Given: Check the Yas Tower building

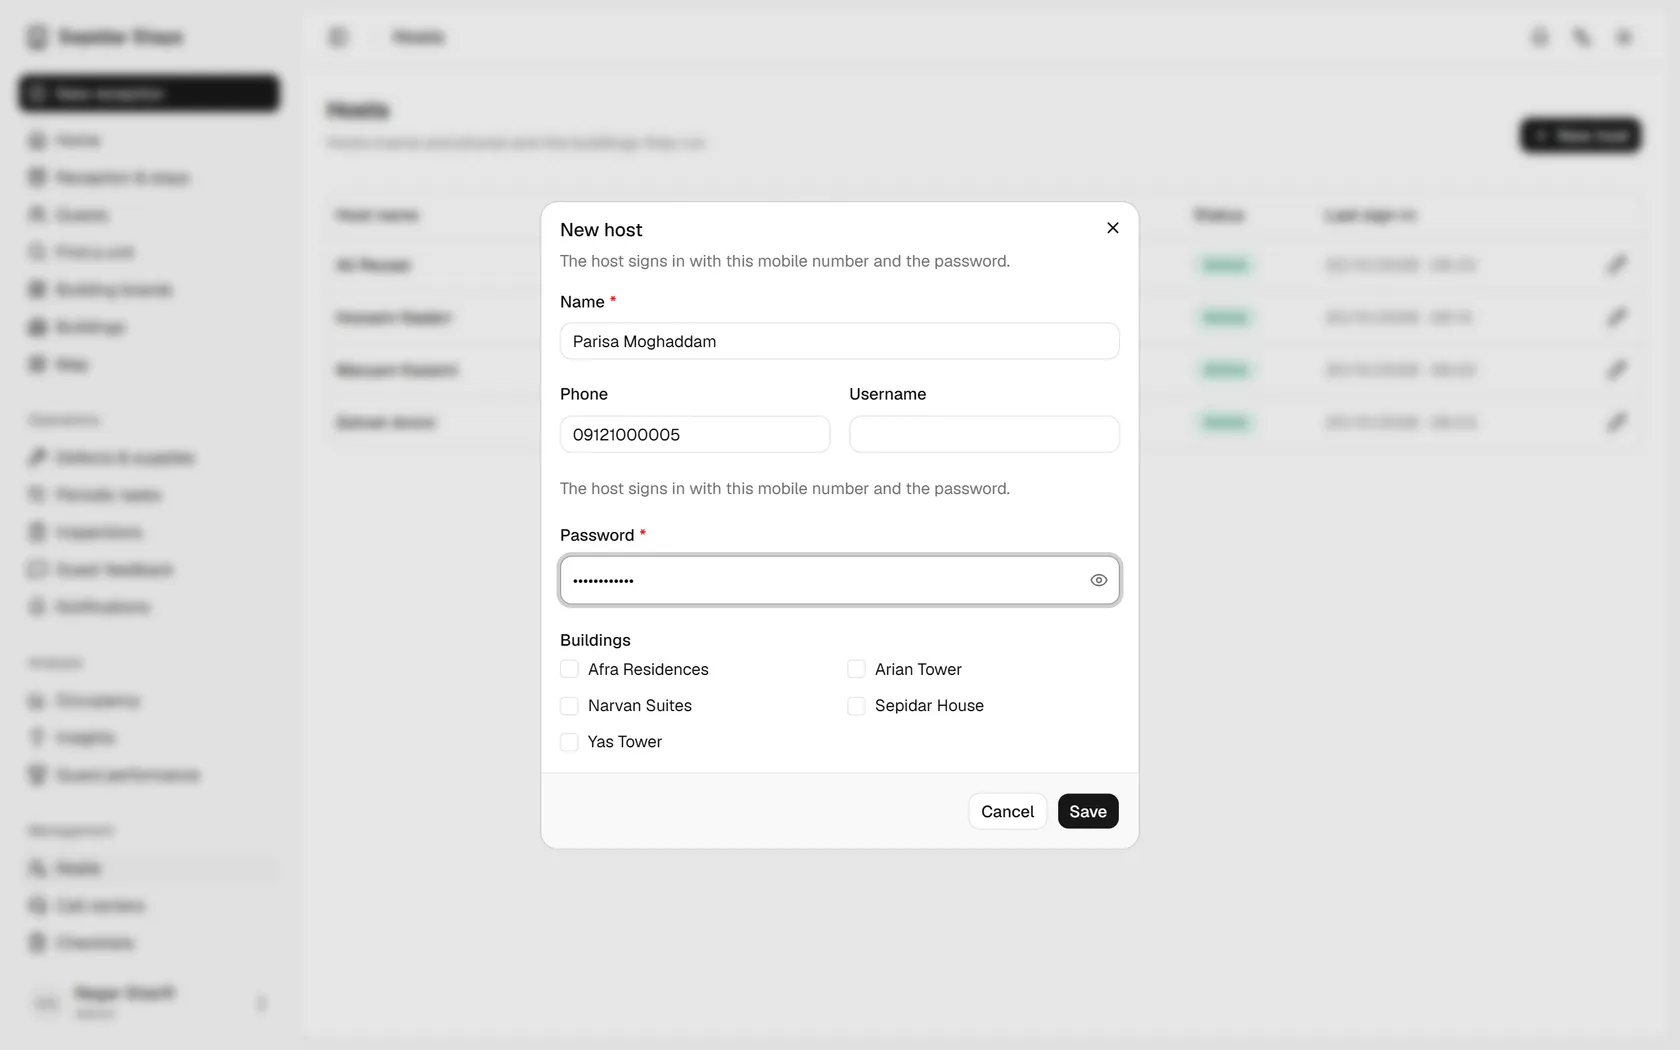Looking at the screenshot, I should pos(569,742).
